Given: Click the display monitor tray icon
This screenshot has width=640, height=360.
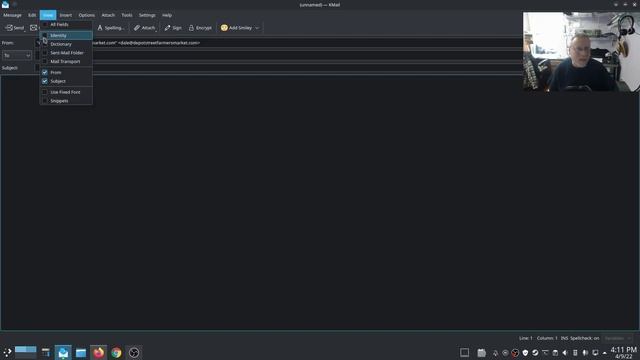Looking at the screenshot, I should 595,353.
